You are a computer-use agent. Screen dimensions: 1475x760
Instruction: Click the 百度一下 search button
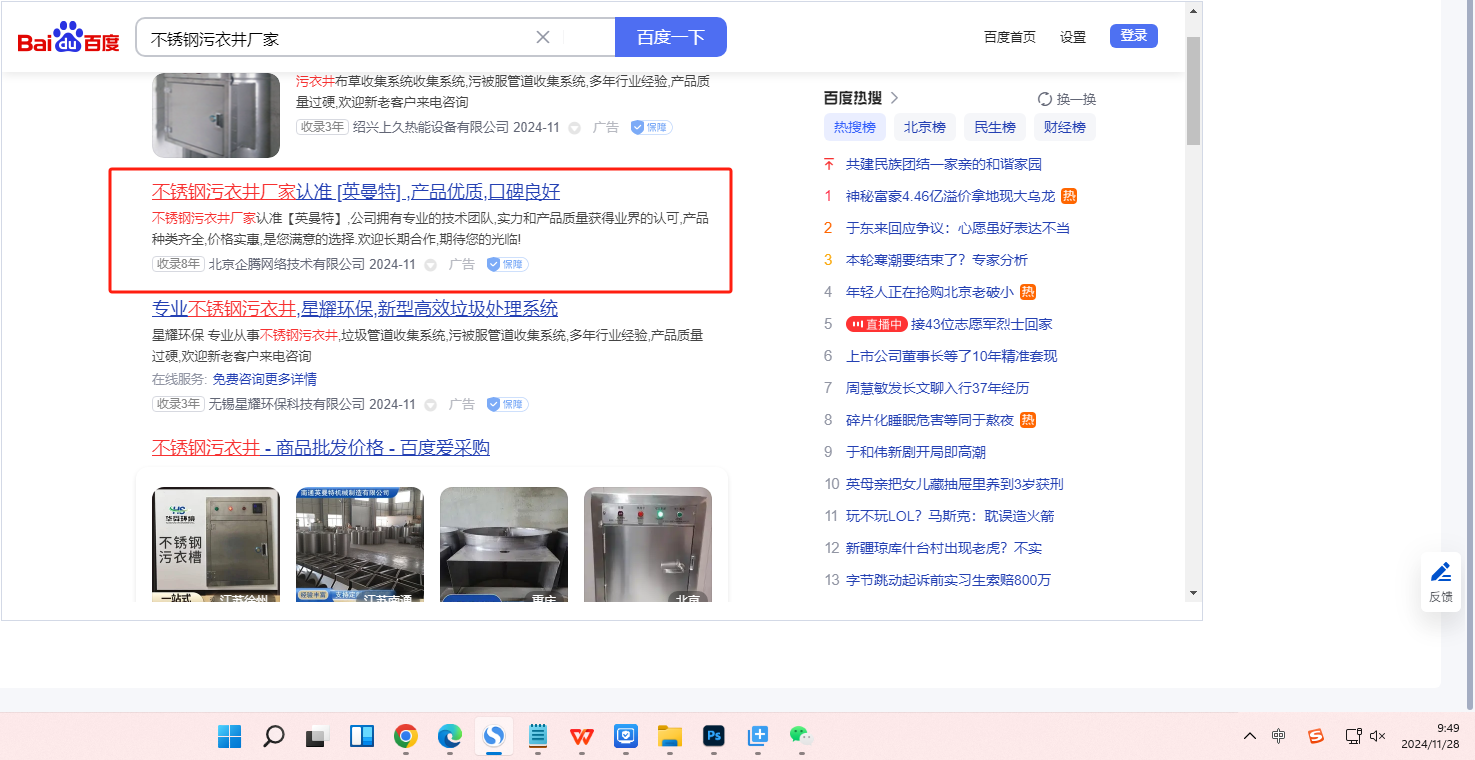(x=671, y=37)
